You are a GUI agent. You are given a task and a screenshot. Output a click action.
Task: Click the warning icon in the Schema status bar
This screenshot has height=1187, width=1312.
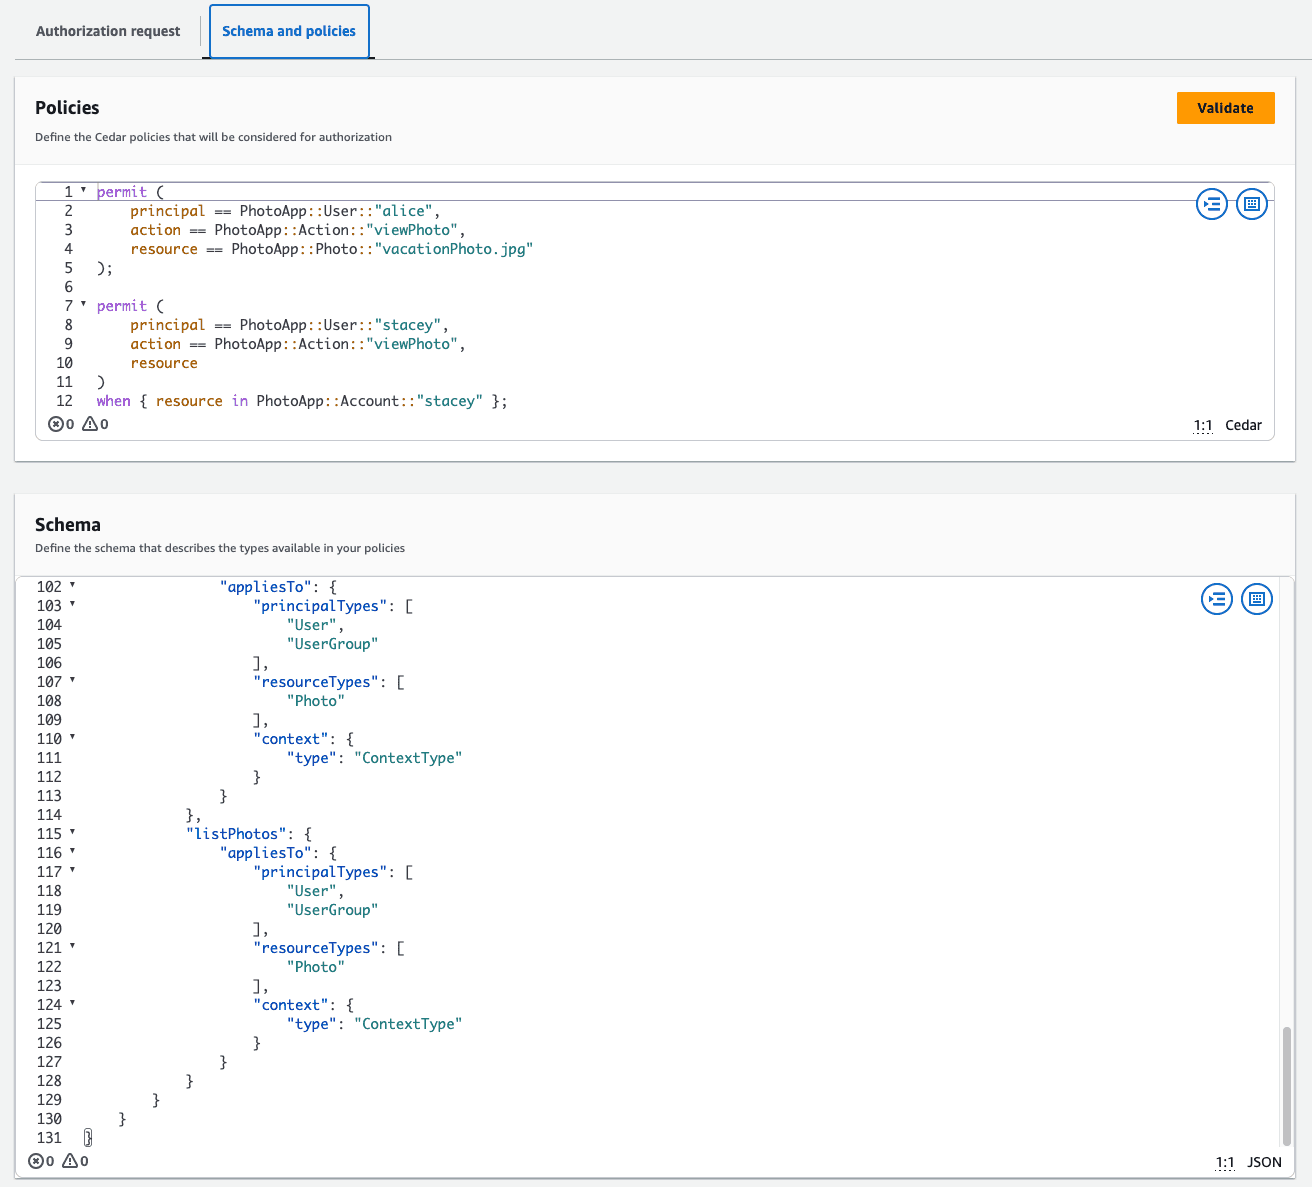point(70,1160)
